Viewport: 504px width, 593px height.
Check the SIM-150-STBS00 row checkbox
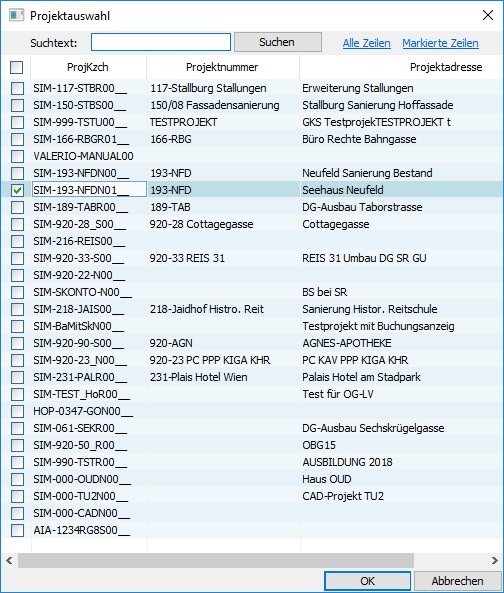pos(17,105)
